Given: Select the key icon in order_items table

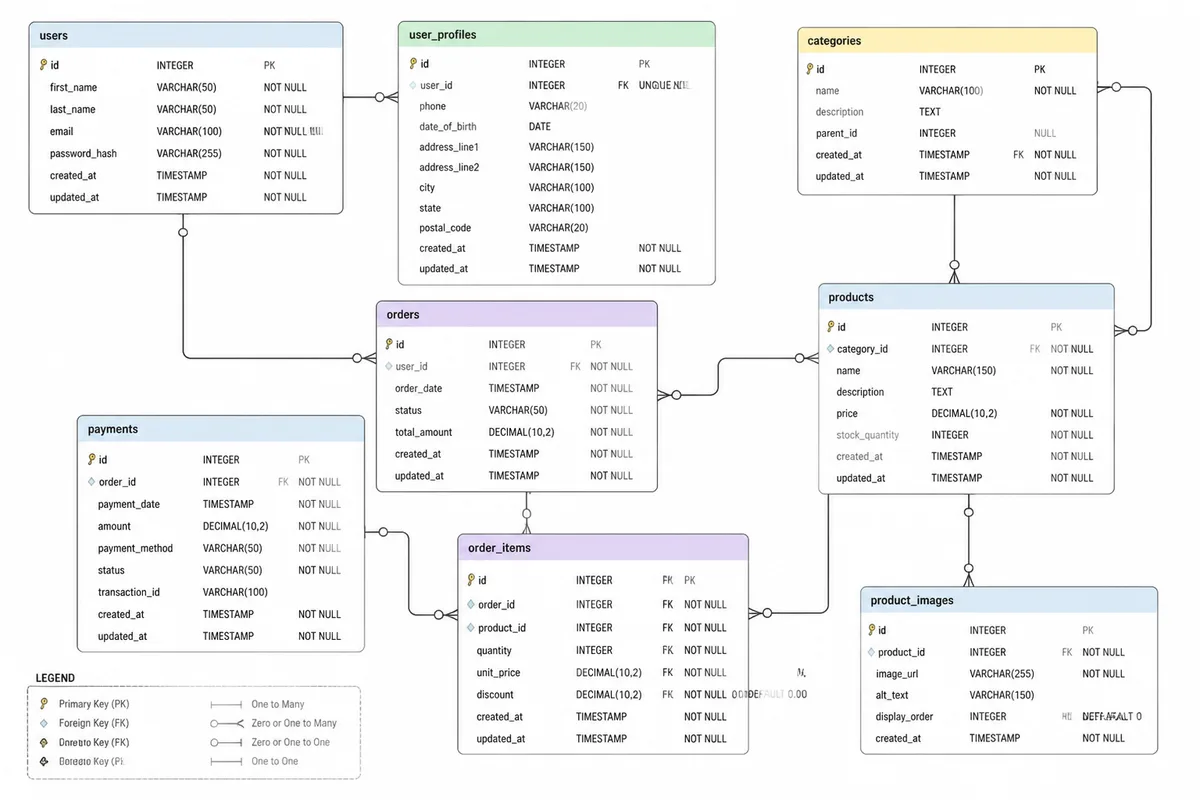Looking at the screenshot, I should click(470, 580).
